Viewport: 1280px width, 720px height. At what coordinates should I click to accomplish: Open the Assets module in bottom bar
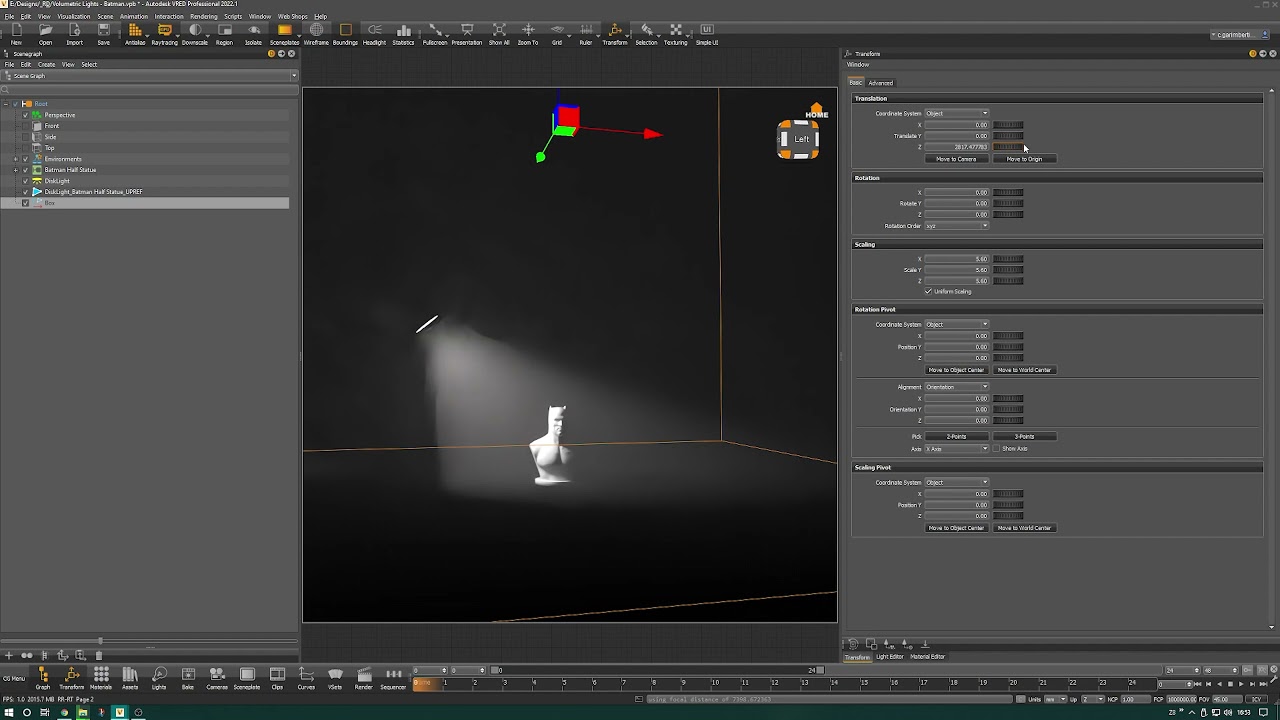(x=130, y=679)
